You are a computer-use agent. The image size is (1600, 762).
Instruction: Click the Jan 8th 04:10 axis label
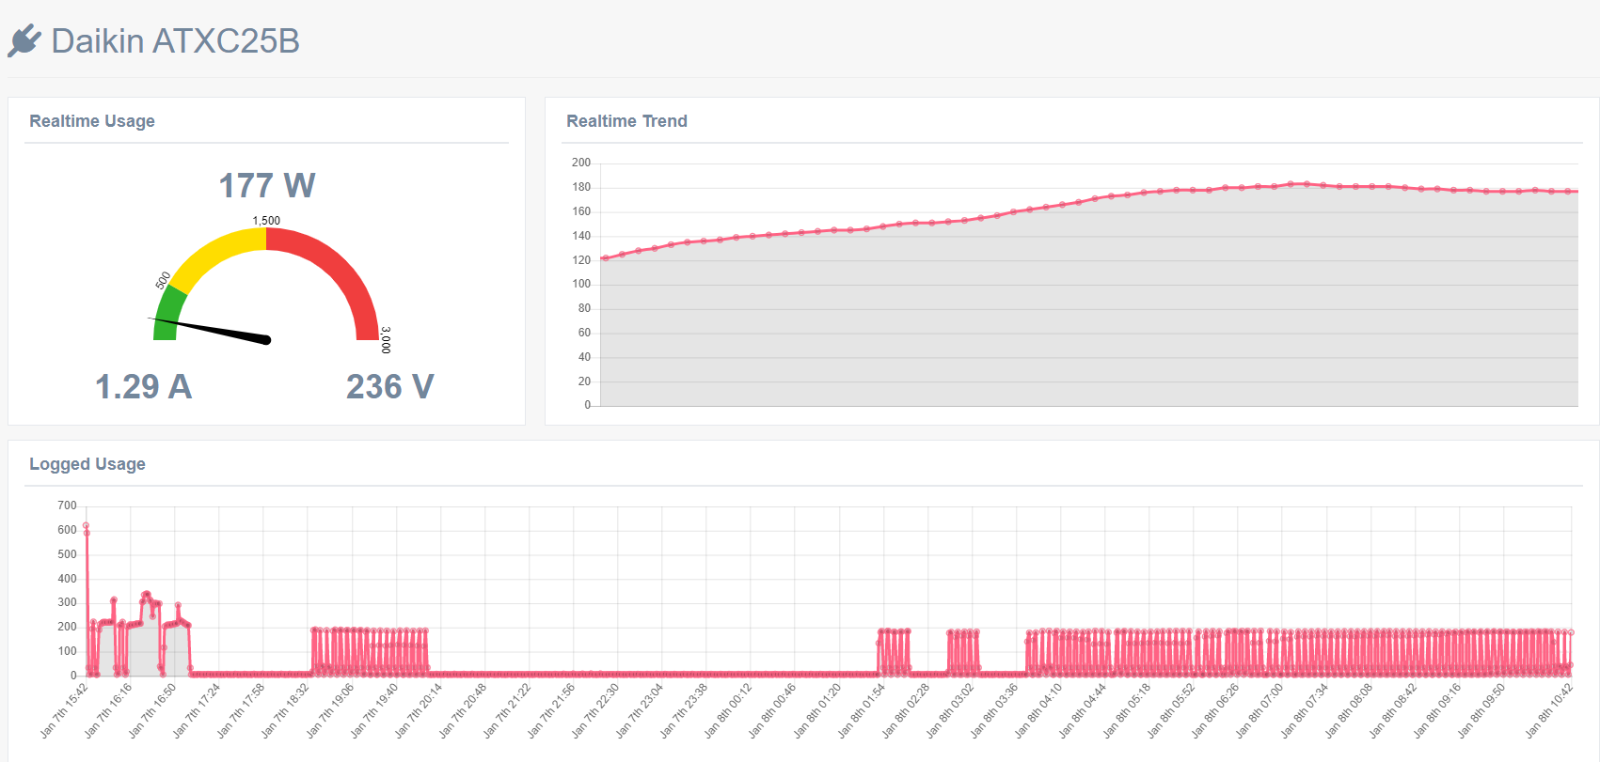tap(1038, 711)
